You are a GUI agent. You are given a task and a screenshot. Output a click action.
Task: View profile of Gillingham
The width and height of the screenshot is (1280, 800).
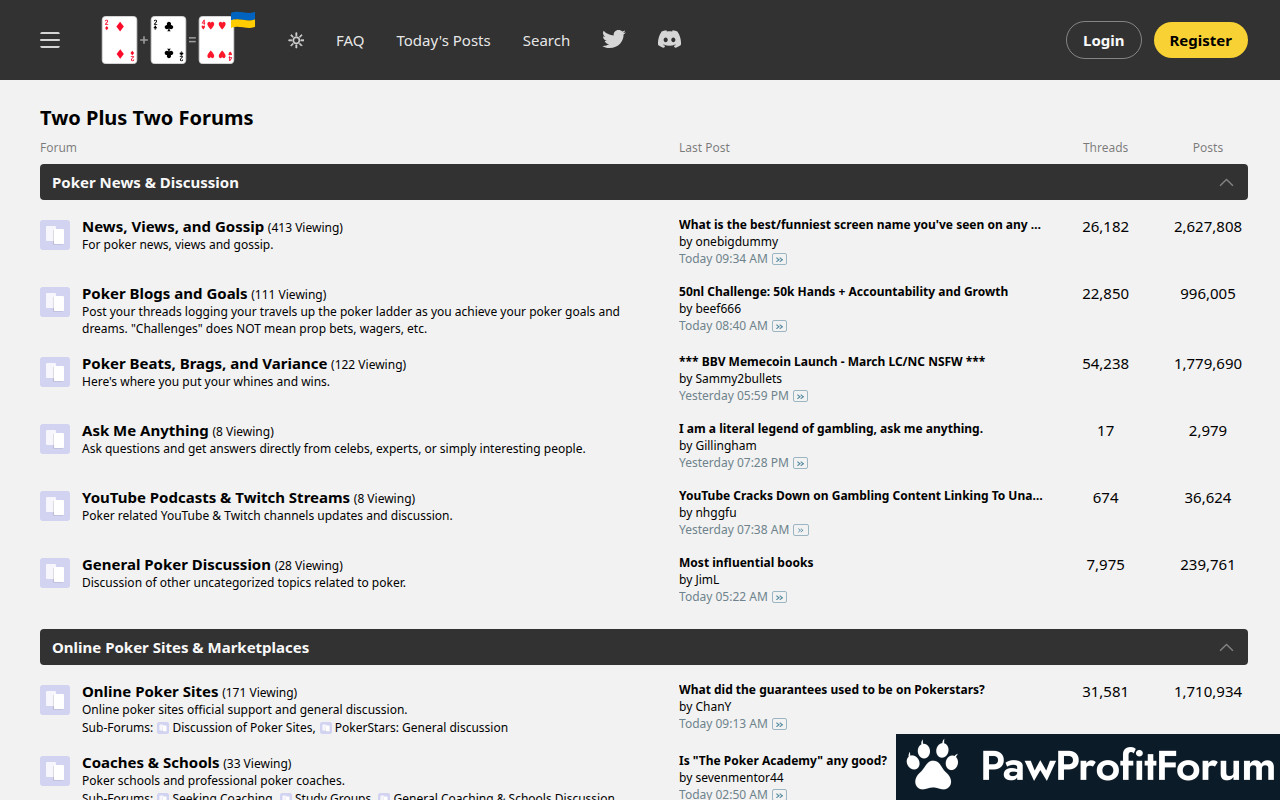(x=726, y=446)
